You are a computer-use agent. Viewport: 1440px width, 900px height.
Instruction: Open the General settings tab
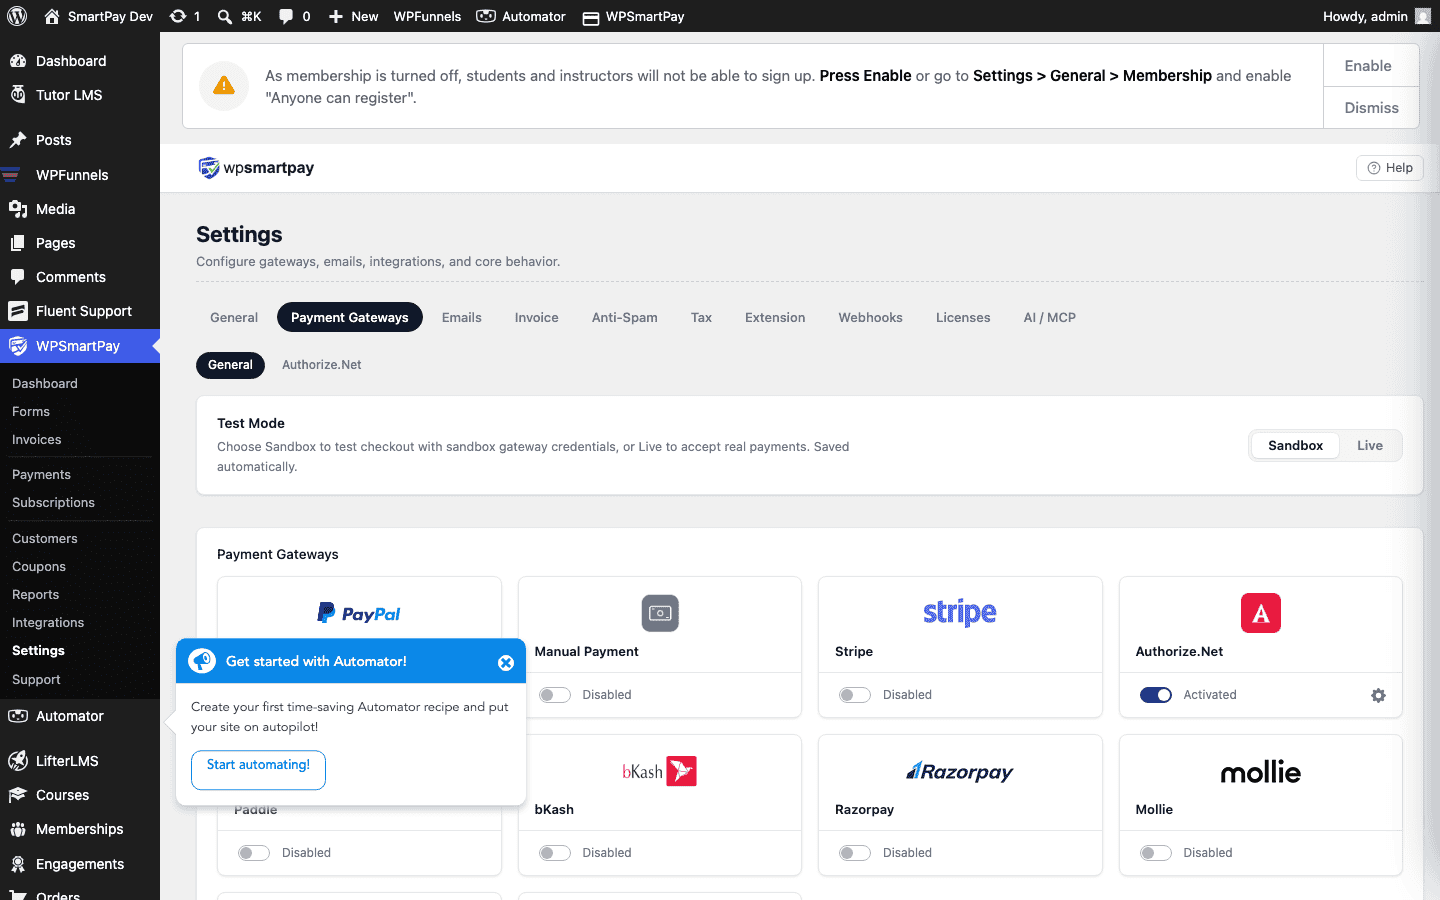(x=234, y=317)
